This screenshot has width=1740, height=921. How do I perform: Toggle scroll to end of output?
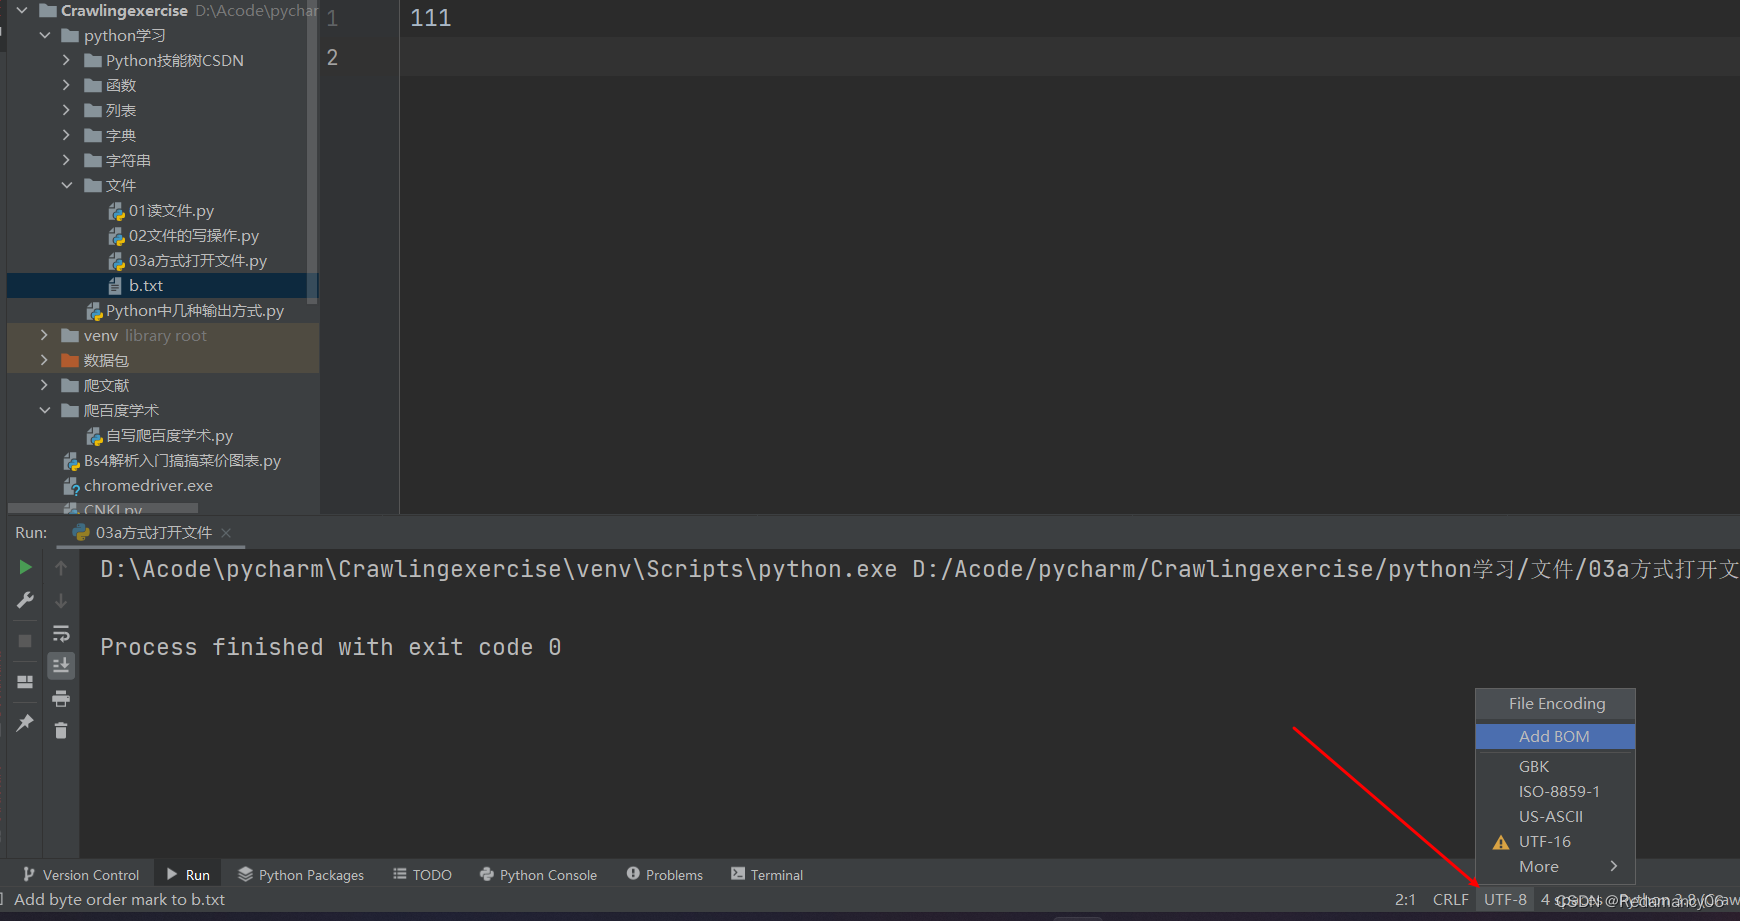pyautogui.click(x=61, y=665)
